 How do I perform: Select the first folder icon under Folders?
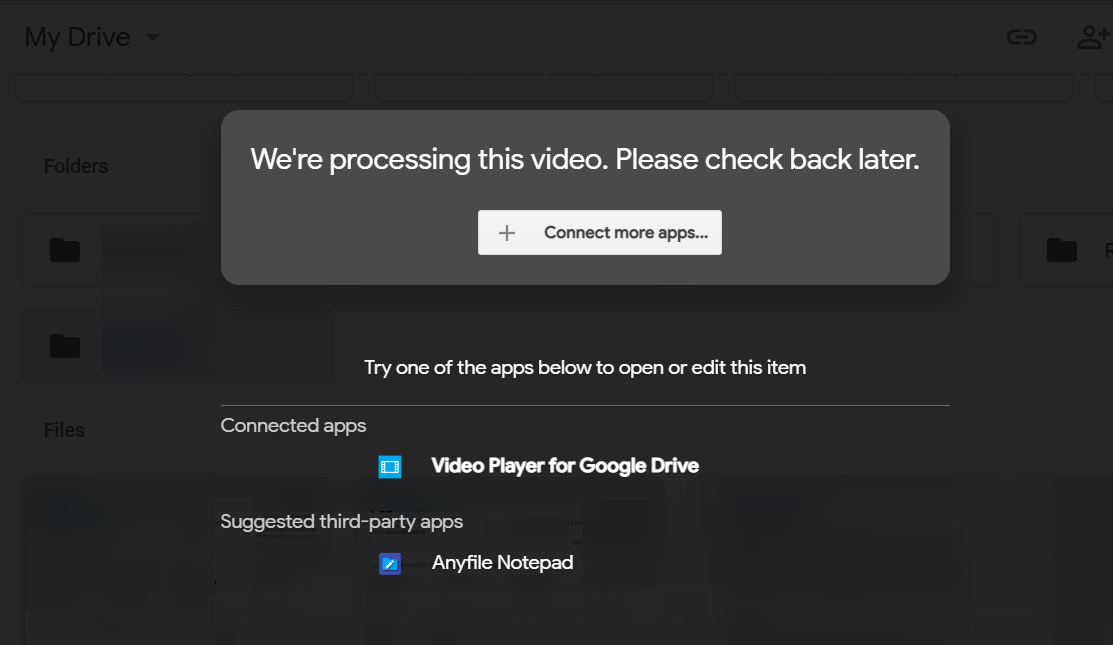point(65,250)
